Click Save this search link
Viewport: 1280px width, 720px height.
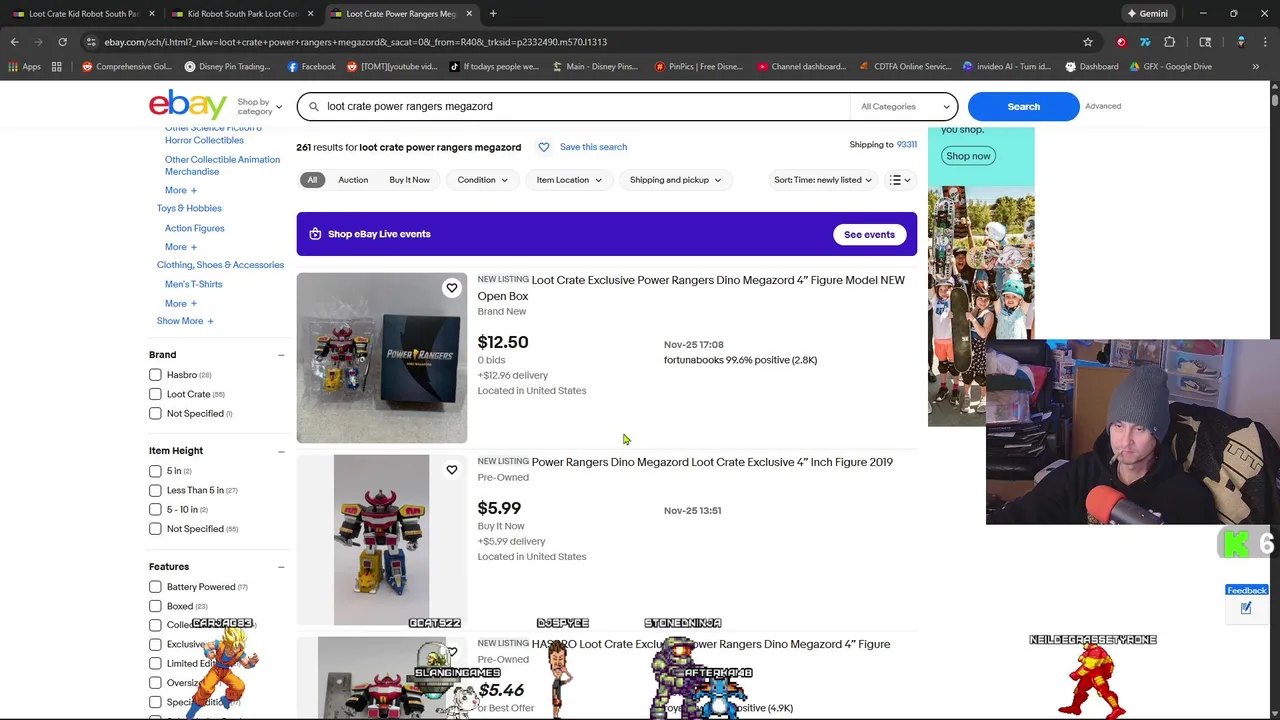(x=593, y=147)
